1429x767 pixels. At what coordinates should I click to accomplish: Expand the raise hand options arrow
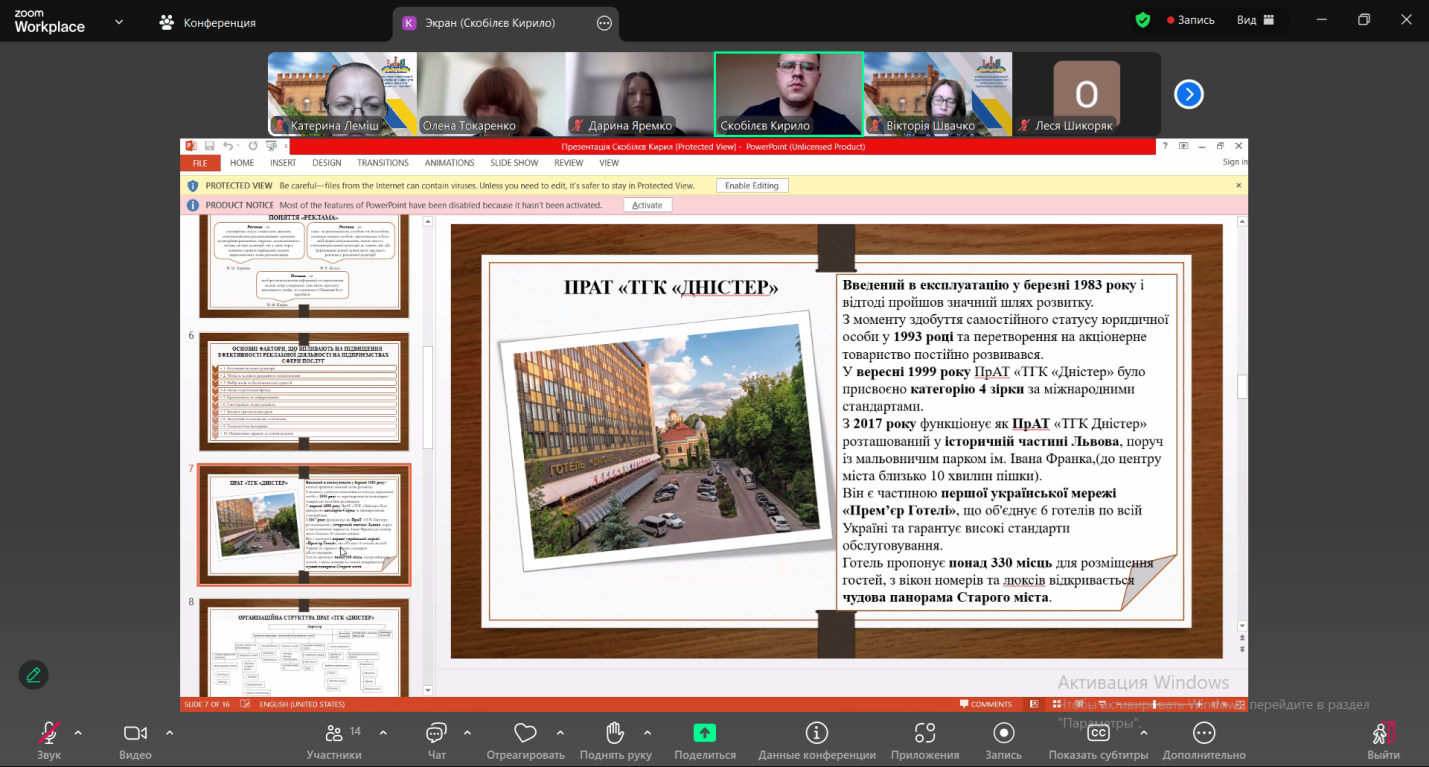coord(647,732)
